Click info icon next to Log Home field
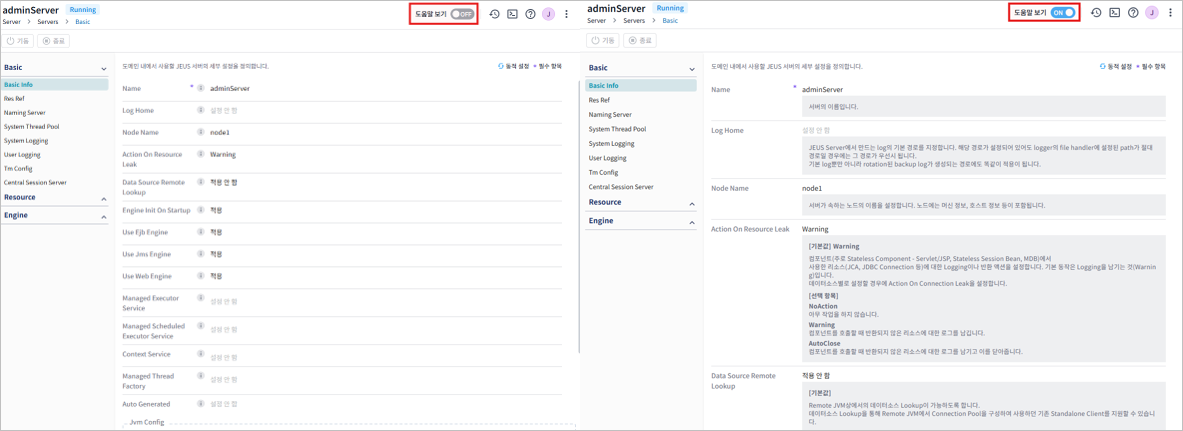Image resolution: width=1183 pixels, height=431 pixels. (201, 111)
